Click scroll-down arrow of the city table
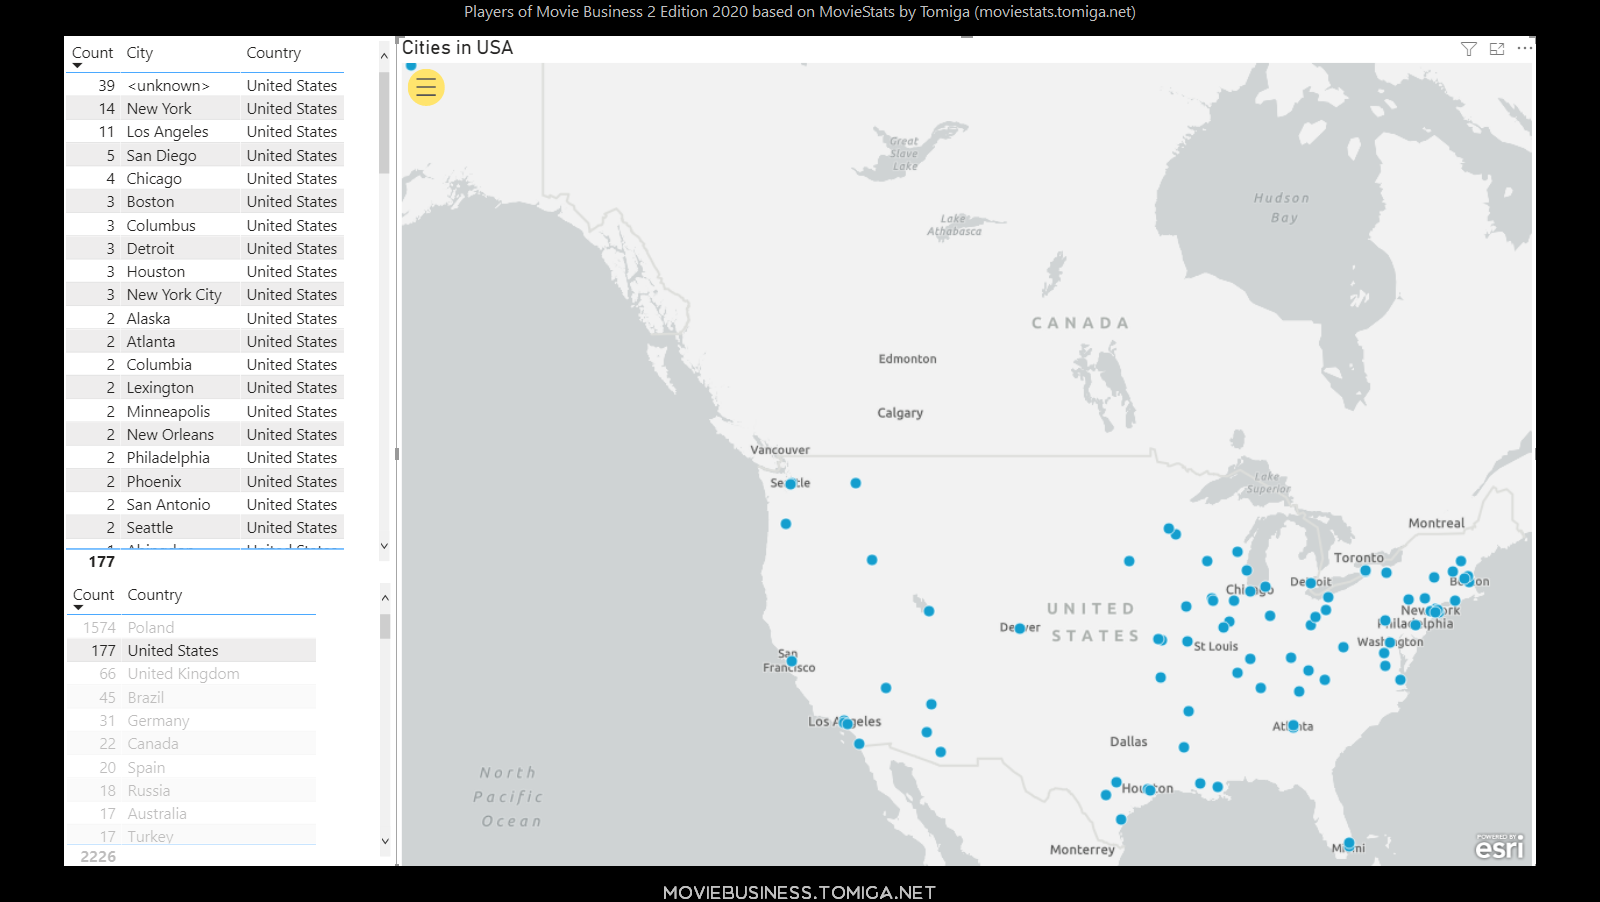1600x902 pixels. [x=384, y=546]
